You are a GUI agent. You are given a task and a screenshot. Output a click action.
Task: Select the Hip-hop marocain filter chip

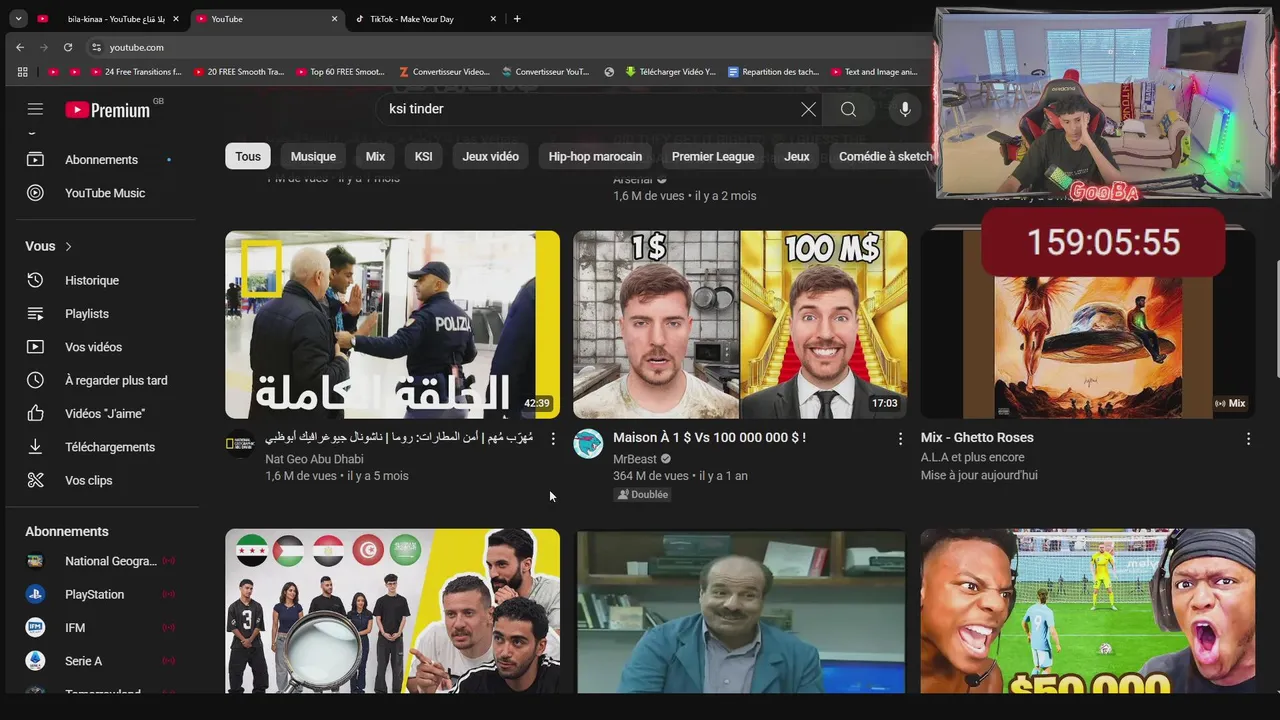coord(595,156)
